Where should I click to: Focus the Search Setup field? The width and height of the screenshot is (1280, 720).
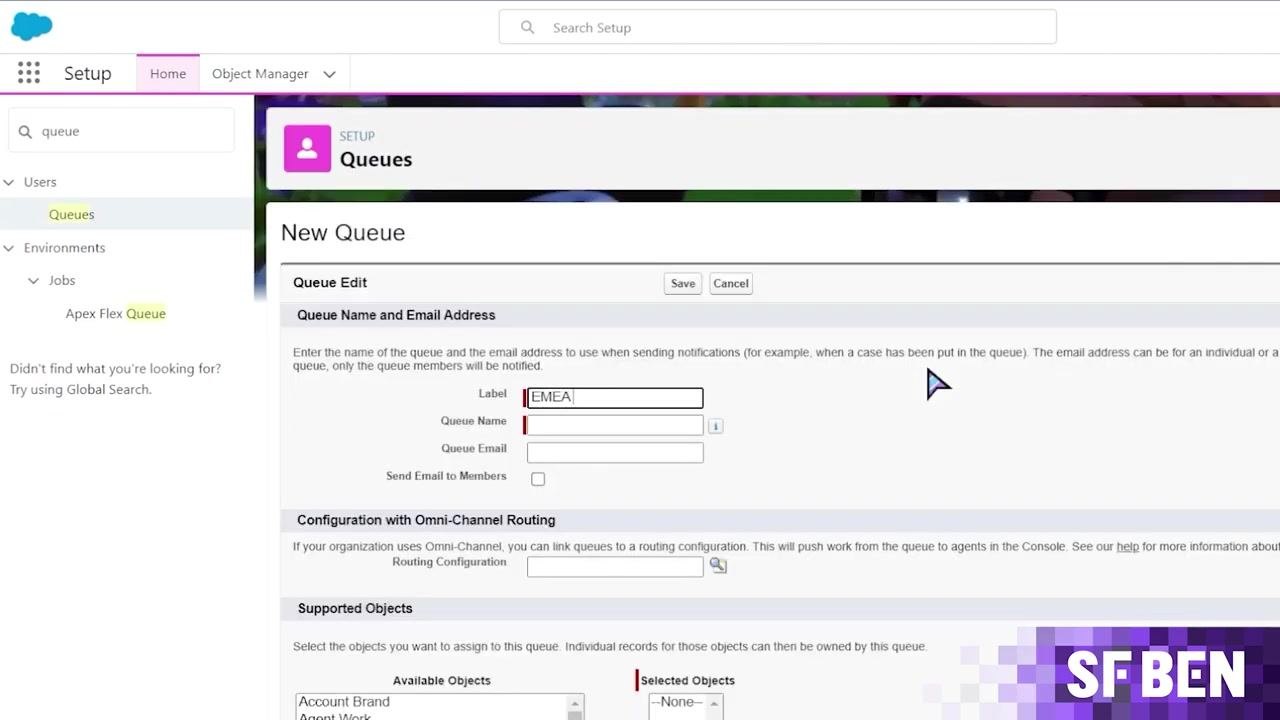click(x=777, y=27)
